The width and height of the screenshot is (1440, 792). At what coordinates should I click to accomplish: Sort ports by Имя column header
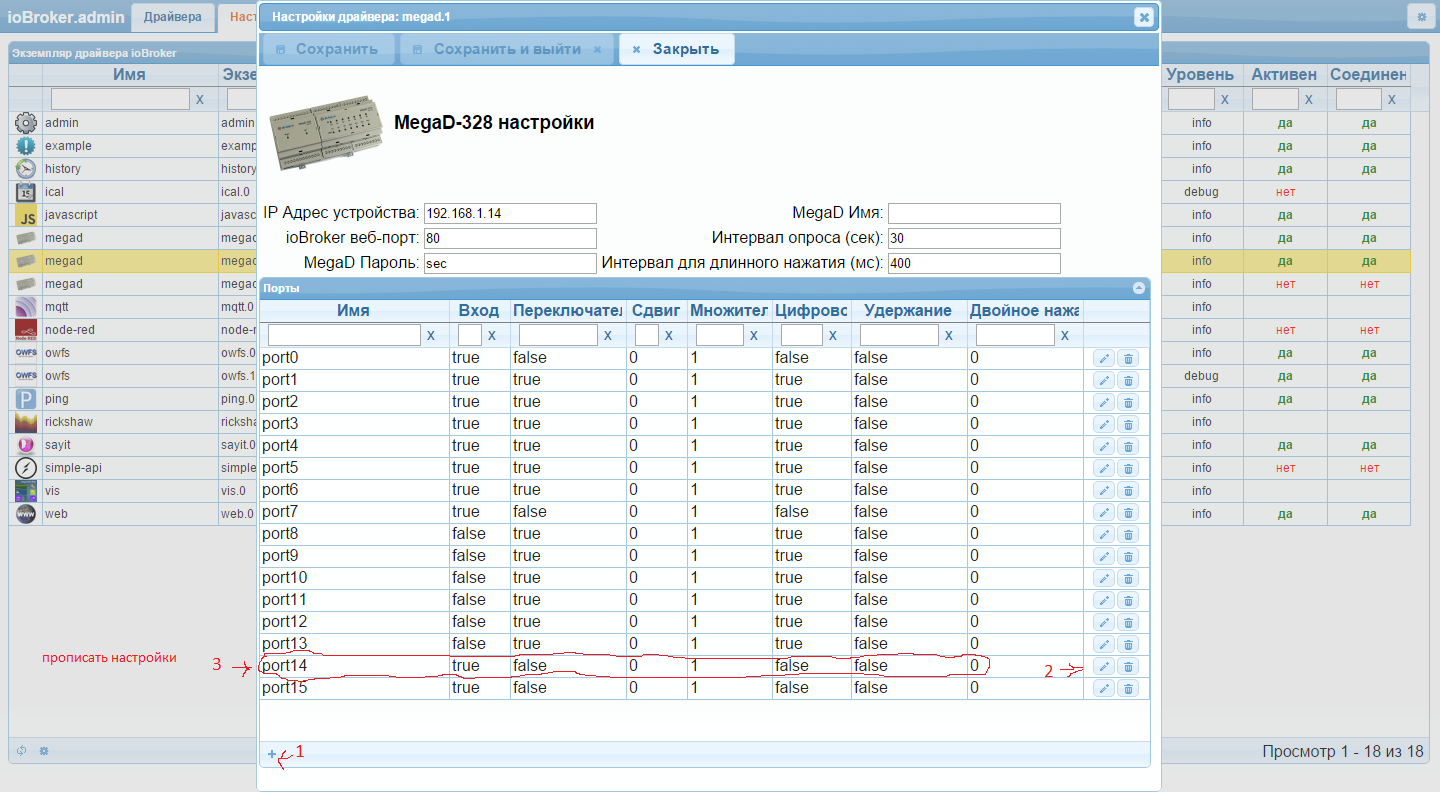[353, 311]
